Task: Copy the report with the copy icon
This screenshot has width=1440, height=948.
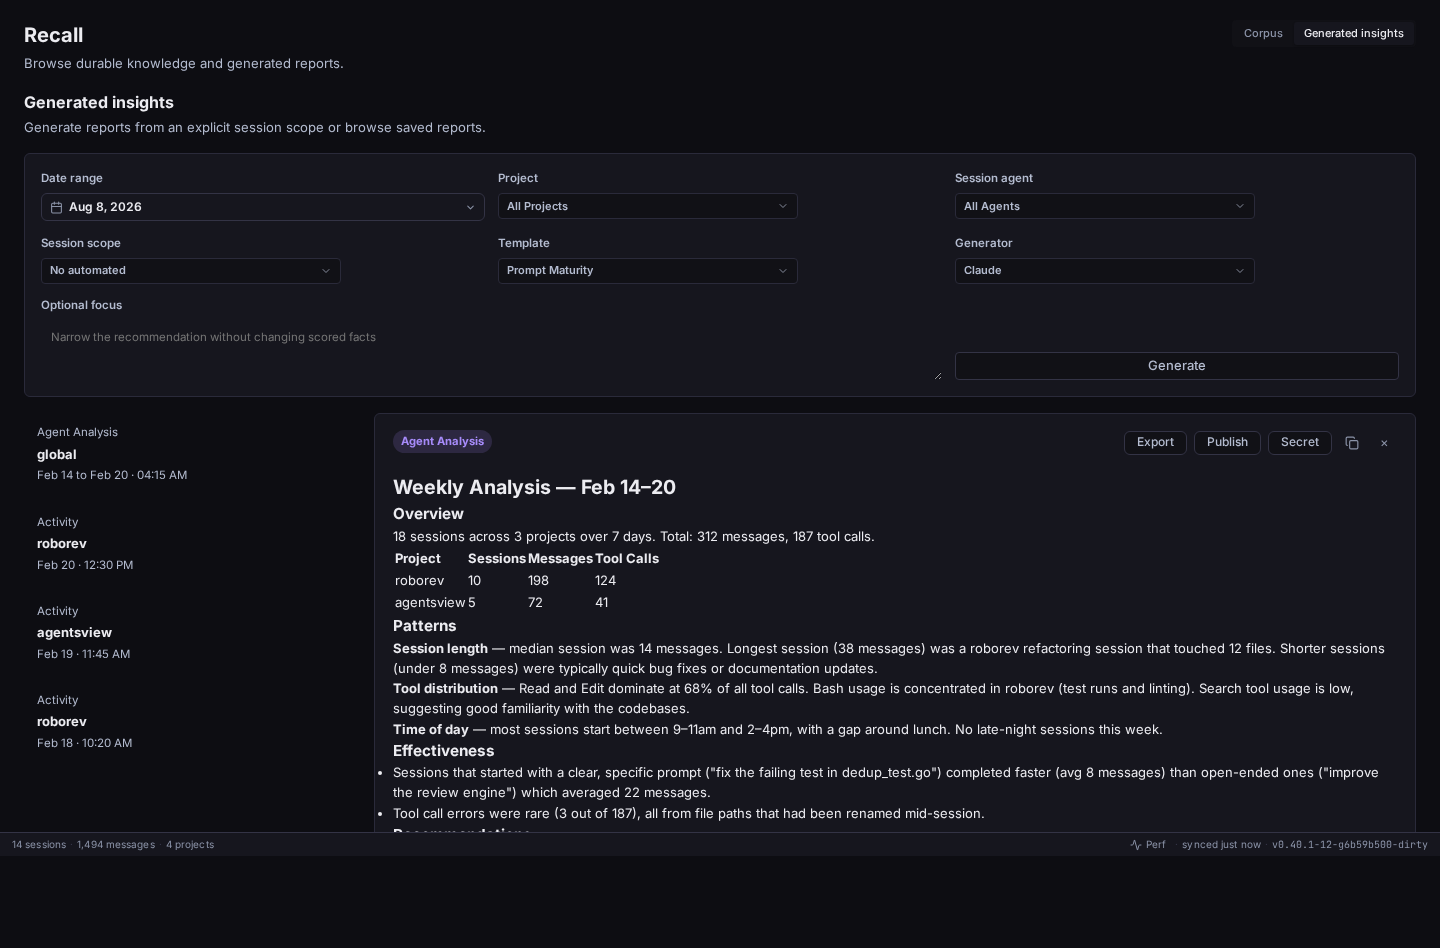Action: pos(1352,443)
